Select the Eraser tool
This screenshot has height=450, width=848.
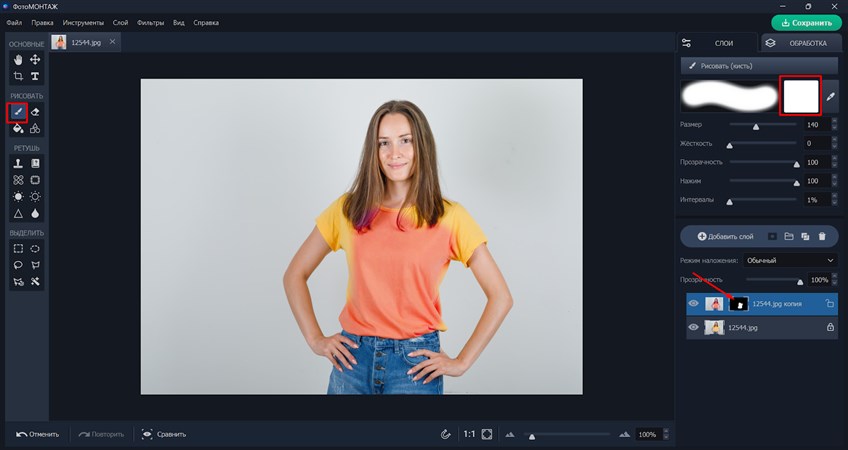coord(35,112)
